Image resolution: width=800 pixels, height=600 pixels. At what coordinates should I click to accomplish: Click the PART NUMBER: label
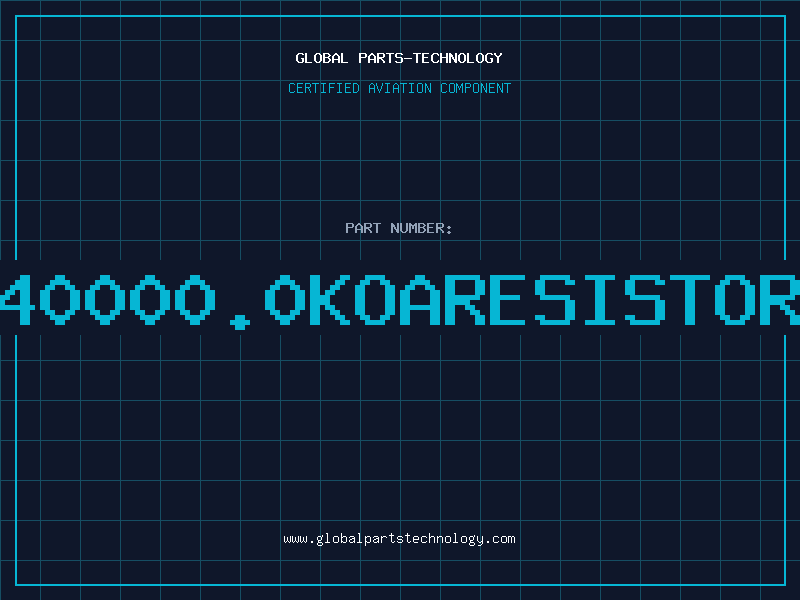pos(399,228)
